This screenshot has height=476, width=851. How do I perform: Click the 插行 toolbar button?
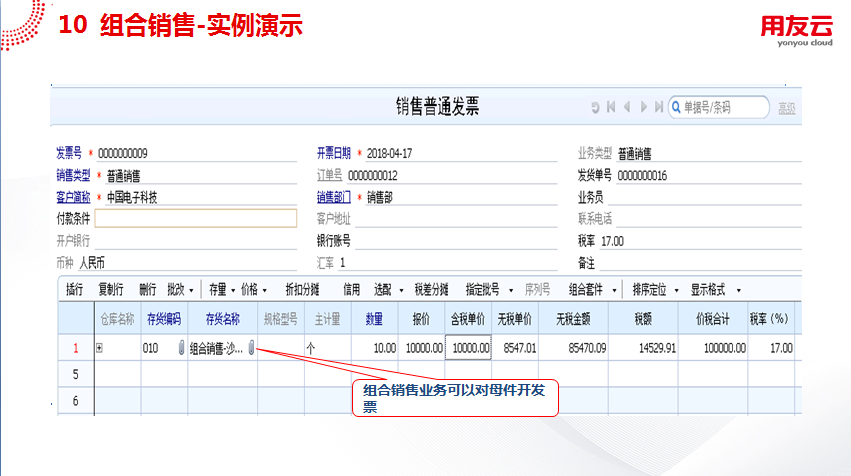(x=74, y=290)
